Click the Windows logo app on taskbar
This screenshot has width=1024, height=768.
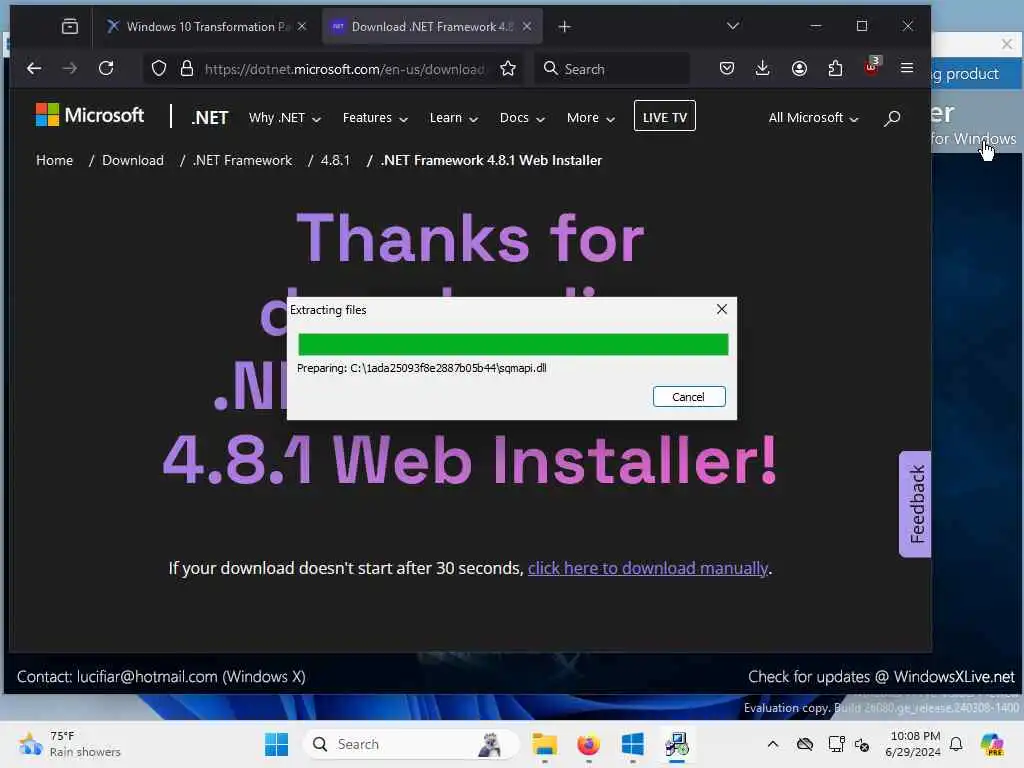coord(632,744)
